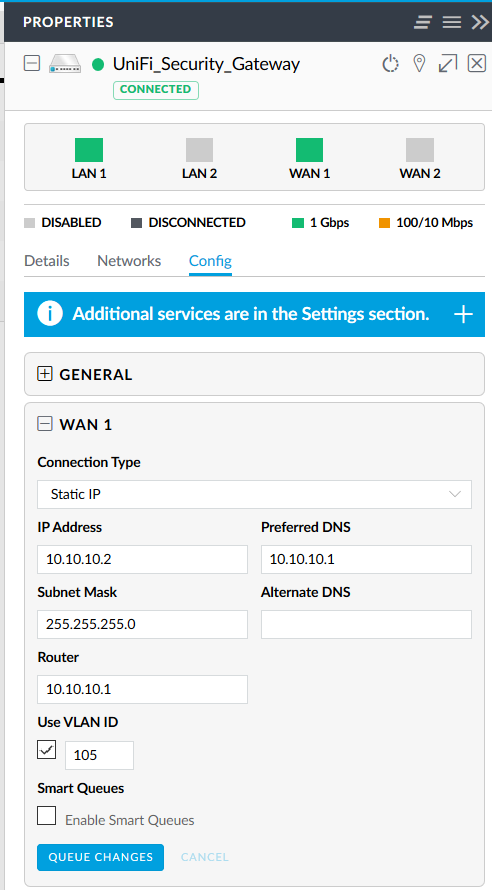Click the VLAN ID field showing 105
This screenshot has width=492, height=890.
tap(99, 755)
